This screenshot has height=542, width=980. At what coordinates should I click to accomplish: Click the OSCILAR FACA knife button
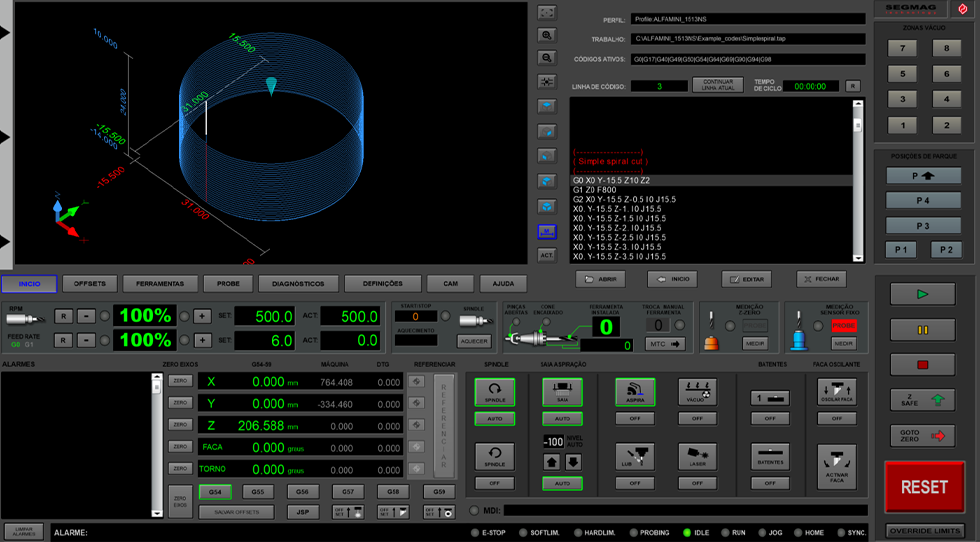pos(837,392)
